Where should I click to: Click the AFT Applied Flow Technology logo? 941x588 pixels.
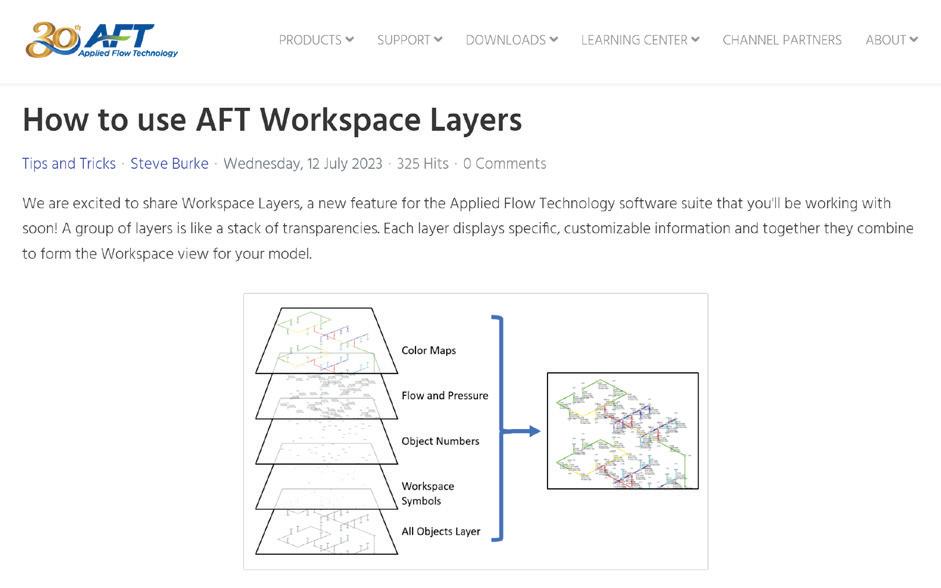[102, 40]
